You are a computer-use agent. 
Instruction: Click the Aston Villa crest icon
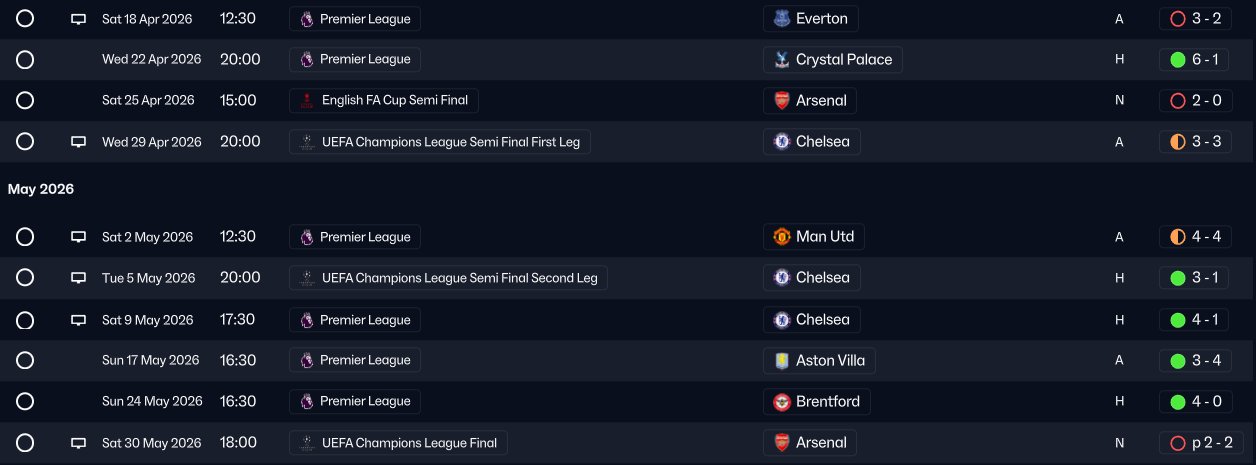tap(782, 361)
